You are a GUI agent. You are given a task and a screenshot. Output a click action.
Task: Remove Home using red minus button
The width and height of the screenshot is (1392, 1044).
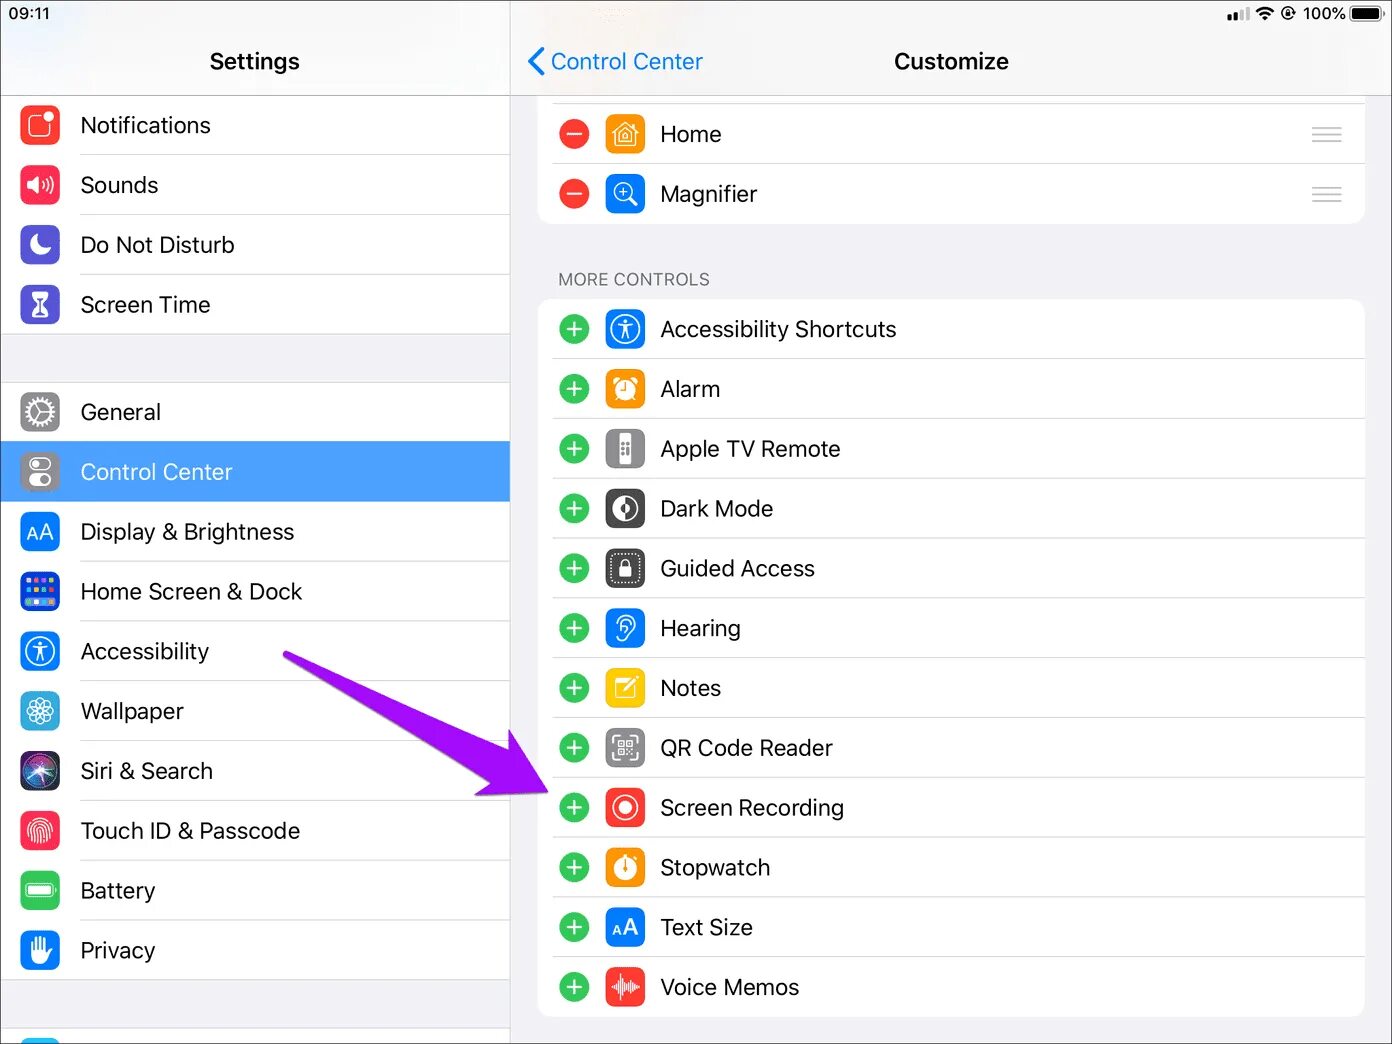click(x=574, y=134)
